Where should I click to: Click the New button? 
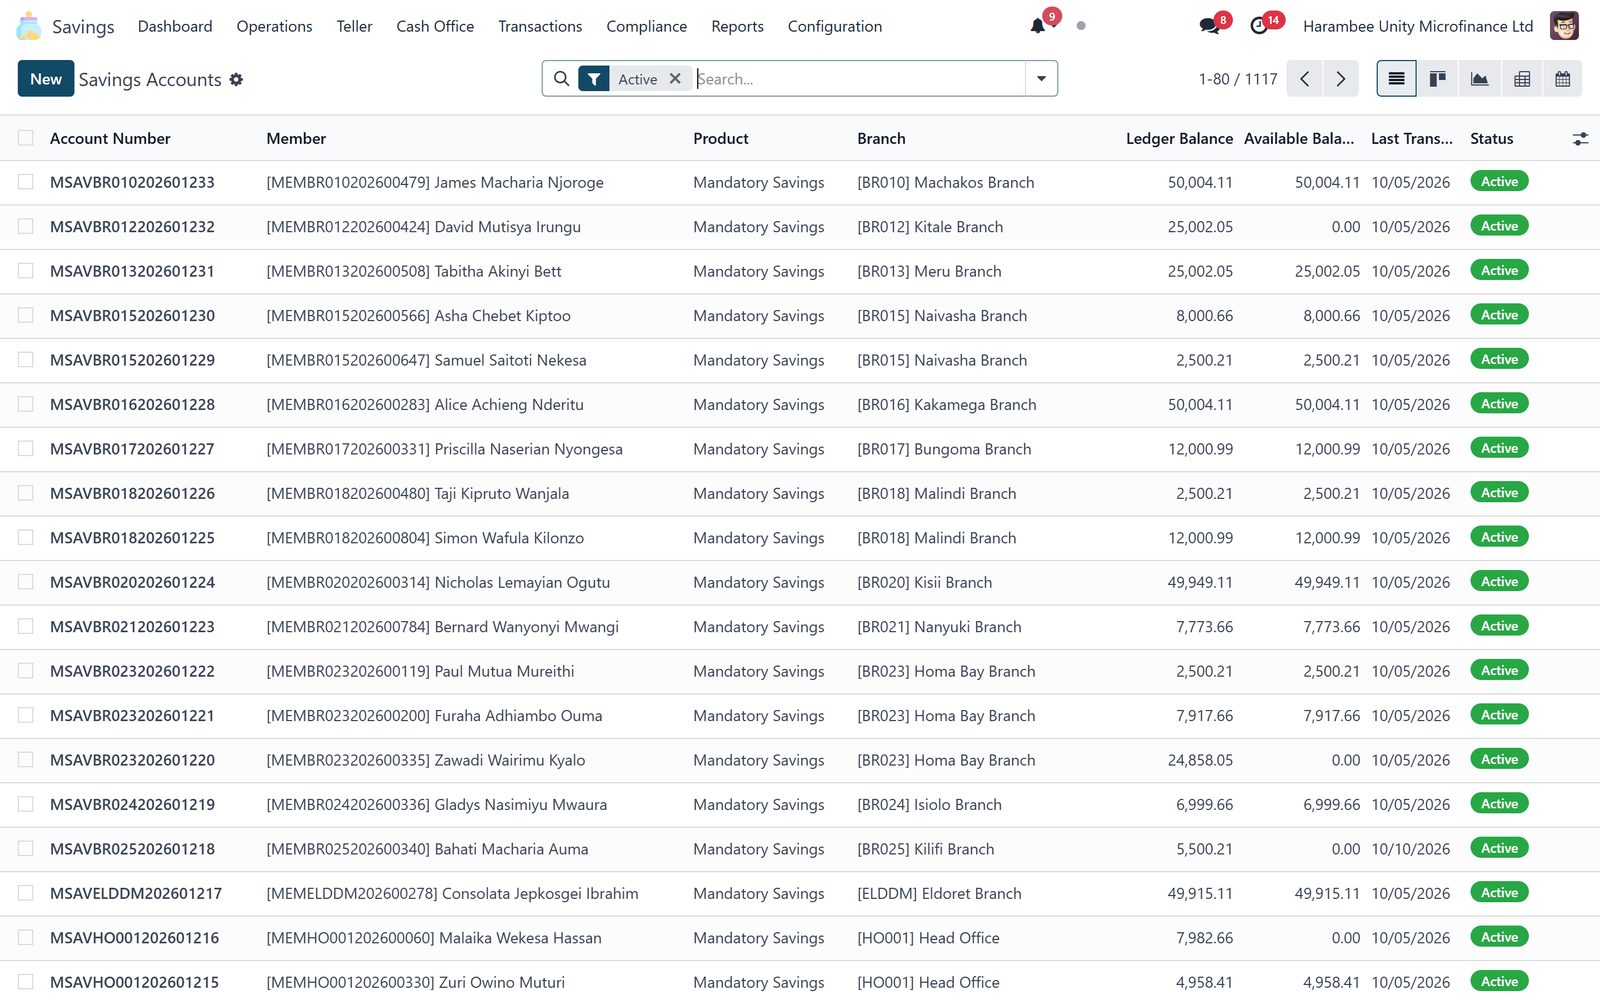[x=46, y=79]
